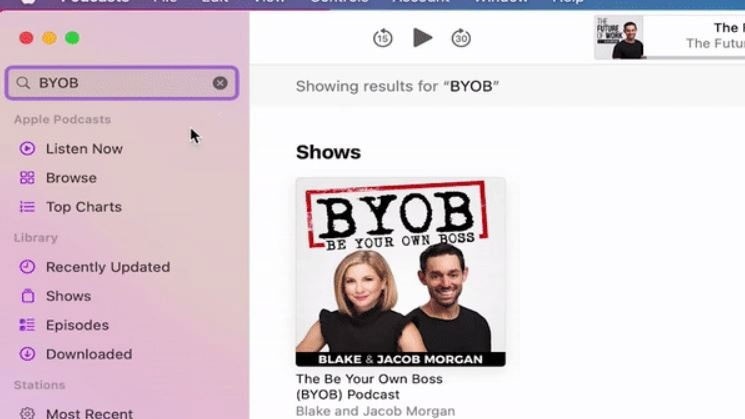The height and width of the screenshot is (419, 745).
Task: Click the Shows results heading
Action: pyautogui.click(x=328, y=152)
